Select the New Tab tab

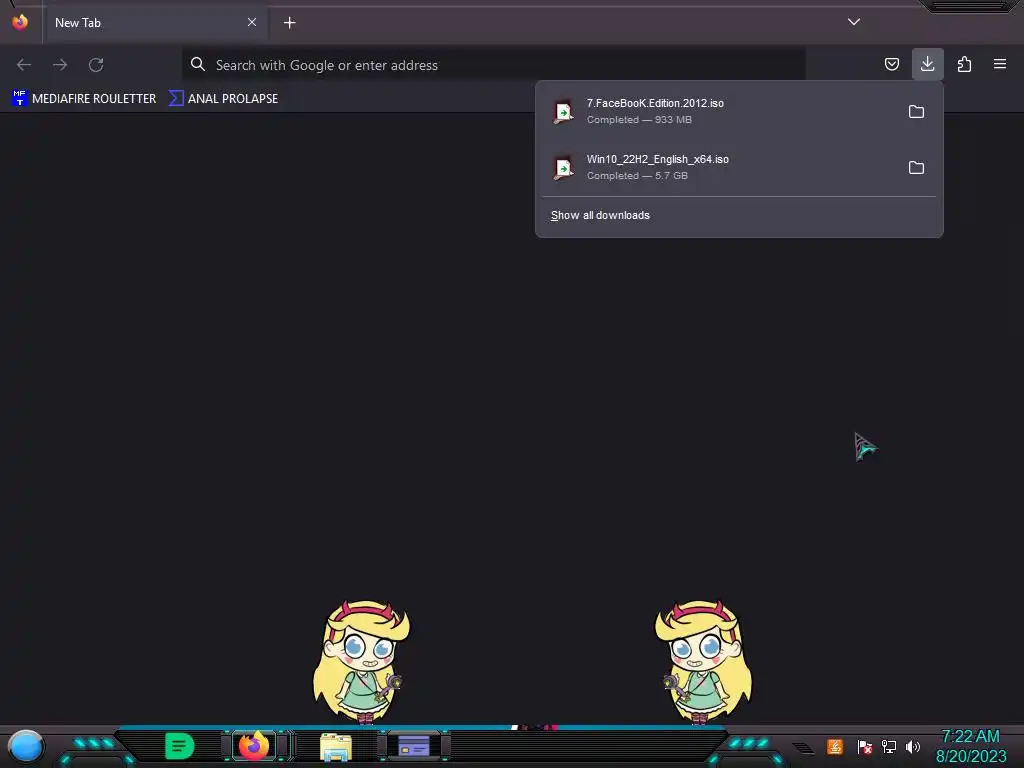tap(155, 23)
